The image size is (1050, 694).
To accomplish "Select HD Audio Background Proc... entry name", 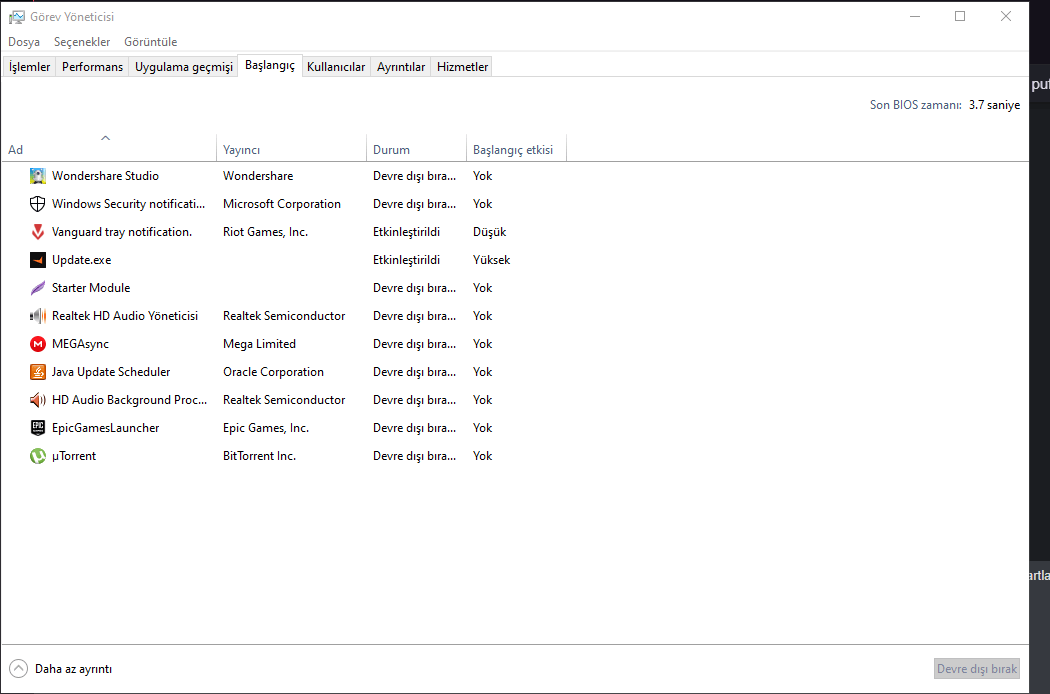I will [x=130, y=400].
